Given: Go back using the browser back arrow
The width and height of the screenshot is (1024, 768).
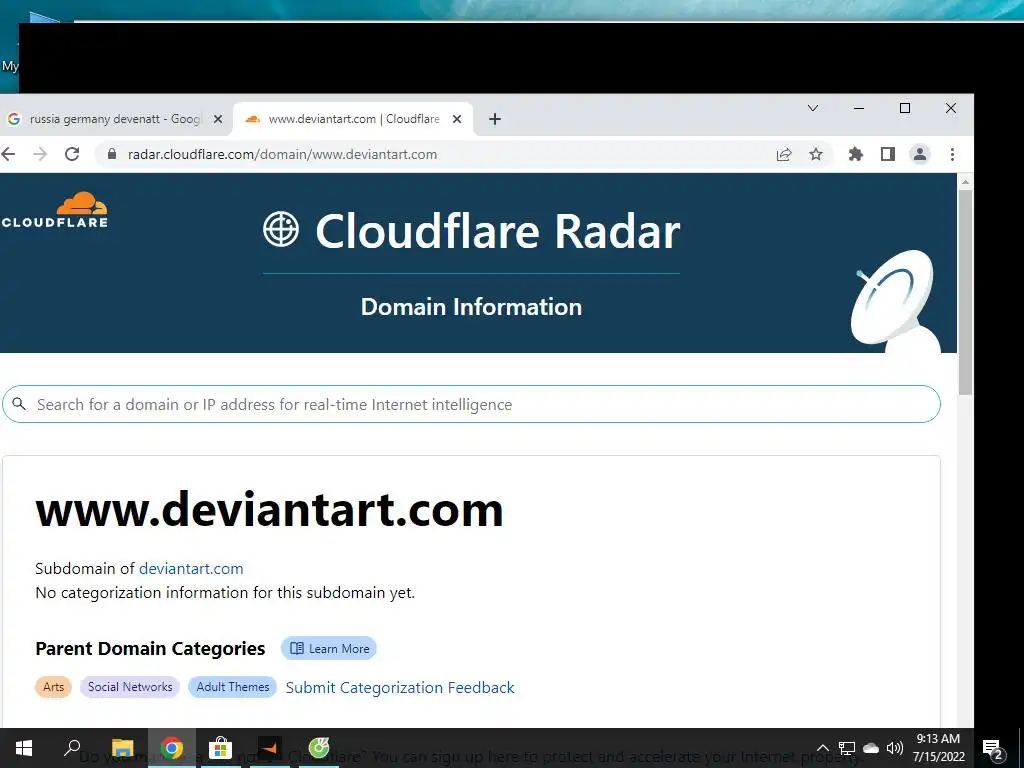Looking at the screenshot, I should [x=8, y=154].
